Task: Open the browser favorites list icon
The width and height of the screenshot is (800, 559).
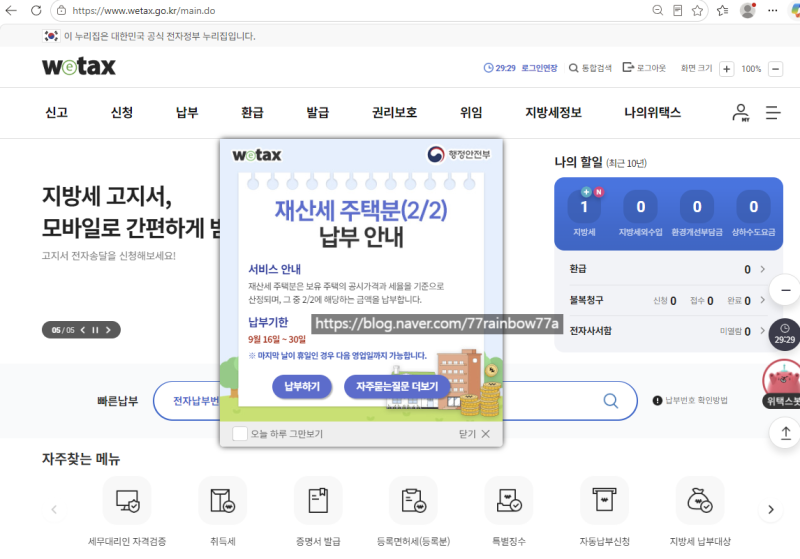Action: 722,10
